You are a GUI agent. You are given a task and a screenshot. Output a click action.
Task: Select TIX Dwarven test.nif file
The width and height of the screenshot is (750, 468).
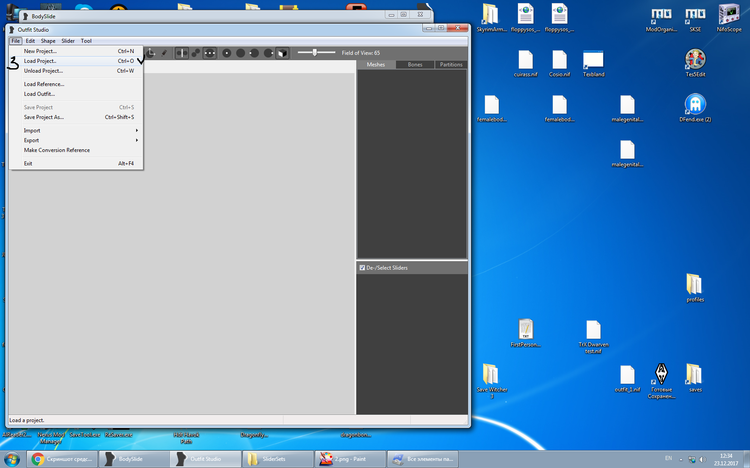(x=593, y=337)
